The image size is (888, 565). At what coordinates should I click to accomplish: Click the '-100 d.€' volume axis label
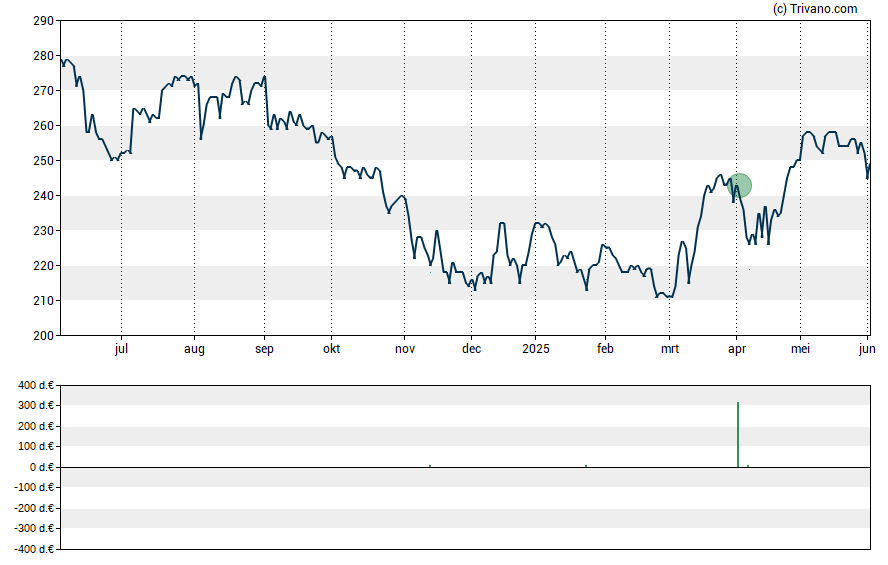click(34, 487)
